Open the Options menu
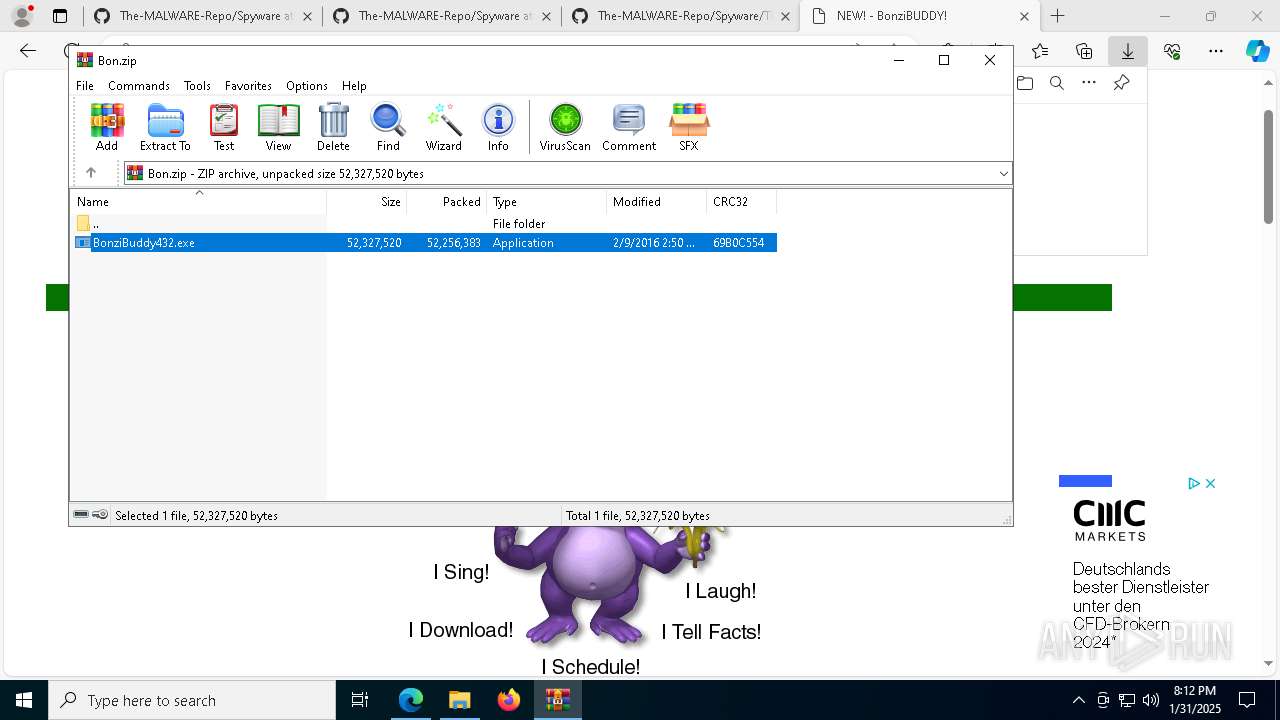Viewport: 1280px width, 720px height. 307,86
